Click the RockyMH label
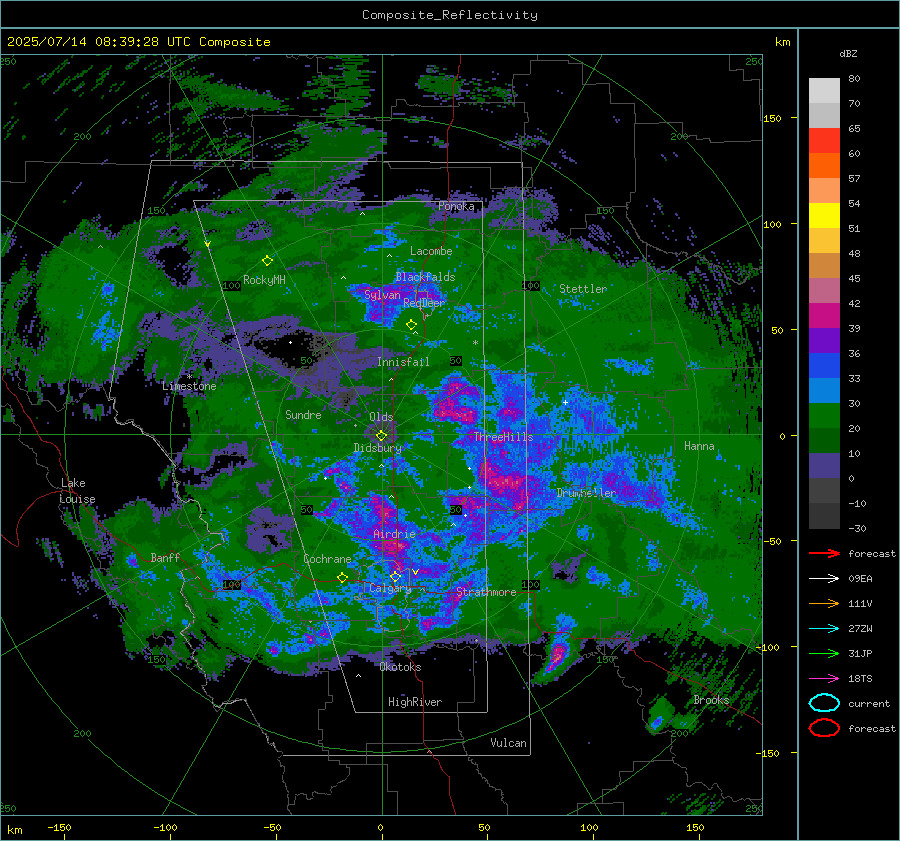The height and width of the screenshot is (841, 900). (264, 280)
